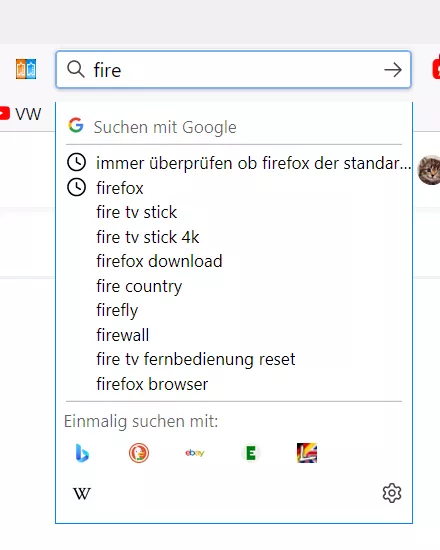Click inside the search text field
Image resolution: width=440 pixels, height=550 pixels.
(233, 69)
